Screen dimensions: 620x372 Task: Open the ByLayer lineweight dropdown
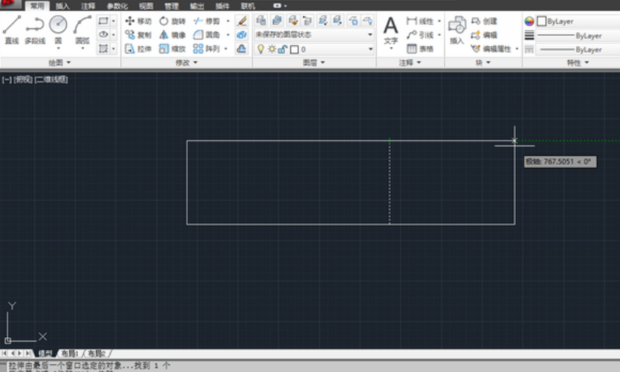578,36
